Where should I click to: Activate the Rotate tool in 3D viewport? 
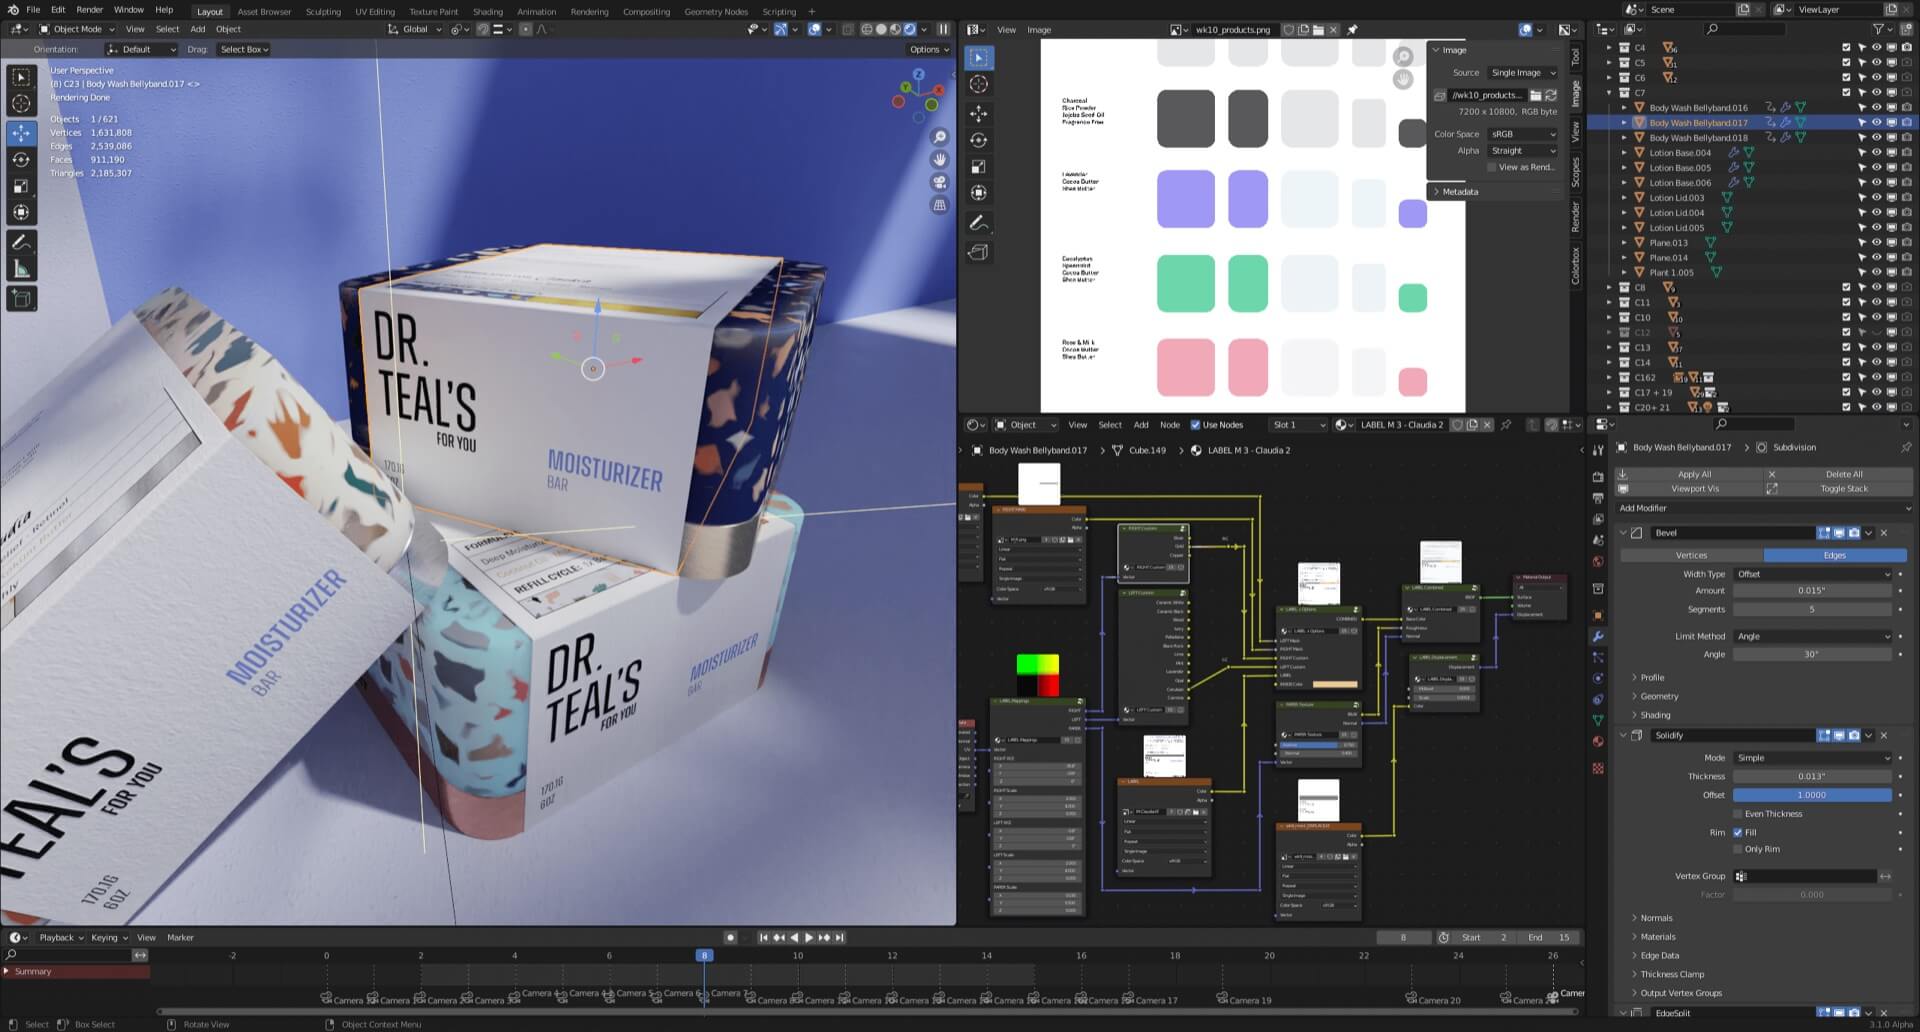coord(21,160)
